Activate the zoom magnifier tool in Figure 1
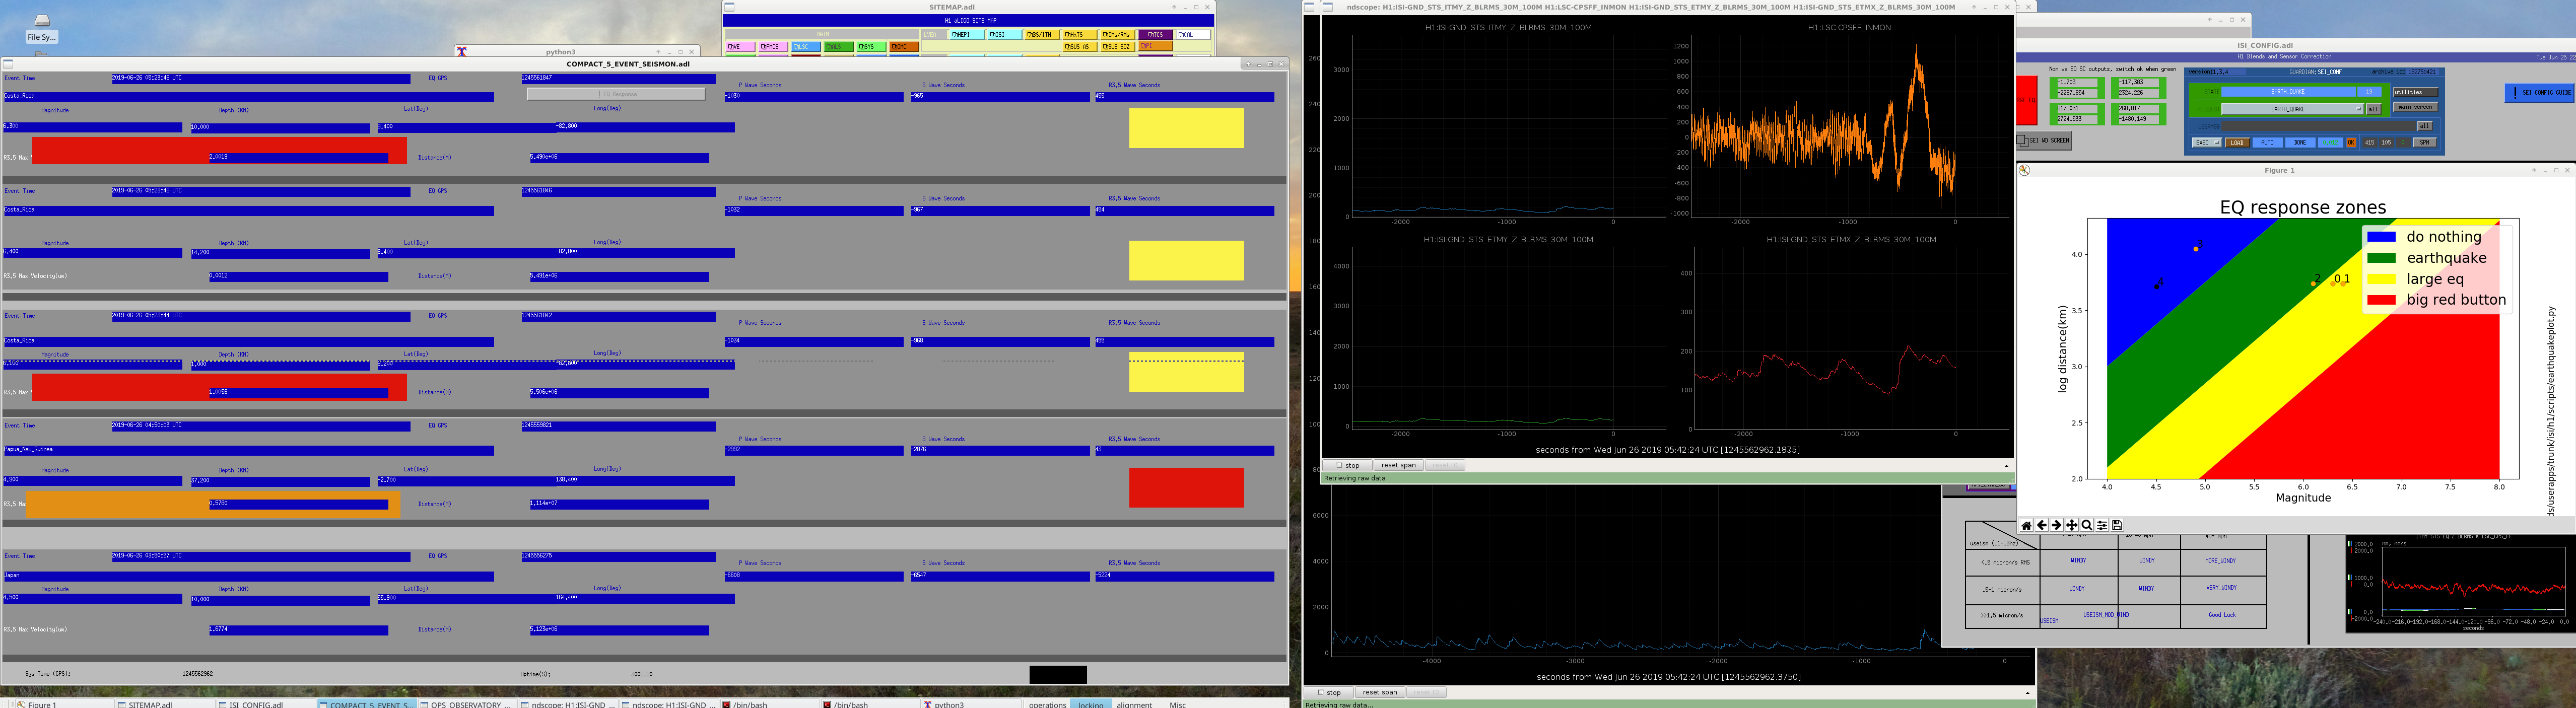 click(2086, 525)
